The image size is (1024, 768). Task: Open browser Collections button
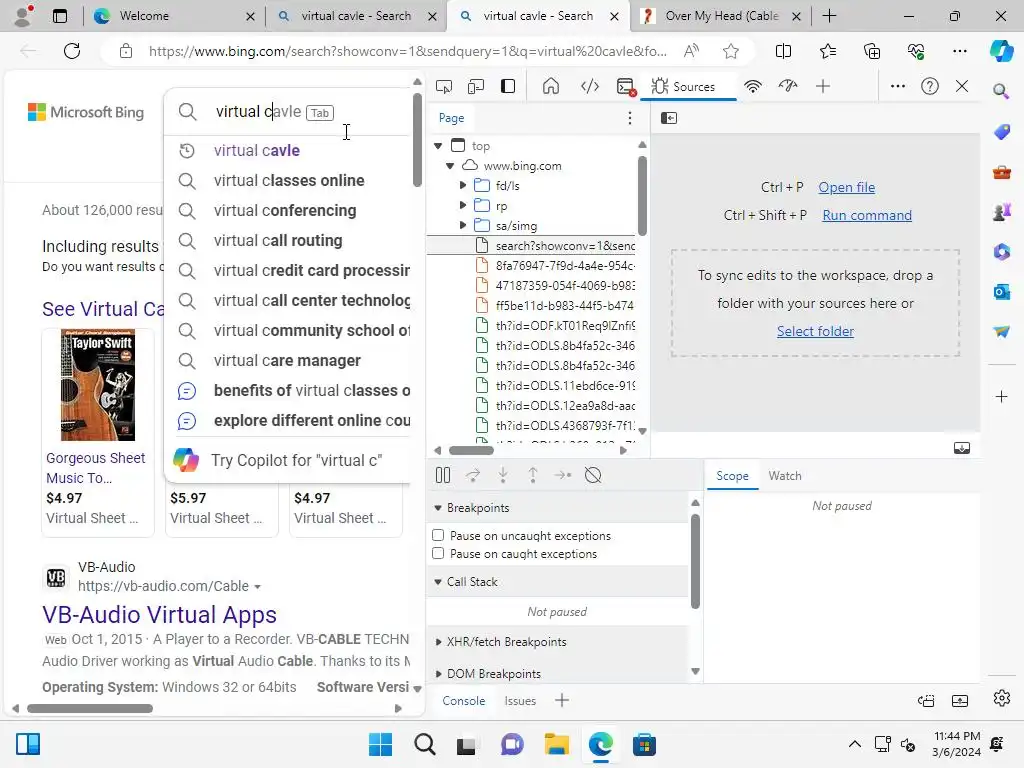(872, 51)
